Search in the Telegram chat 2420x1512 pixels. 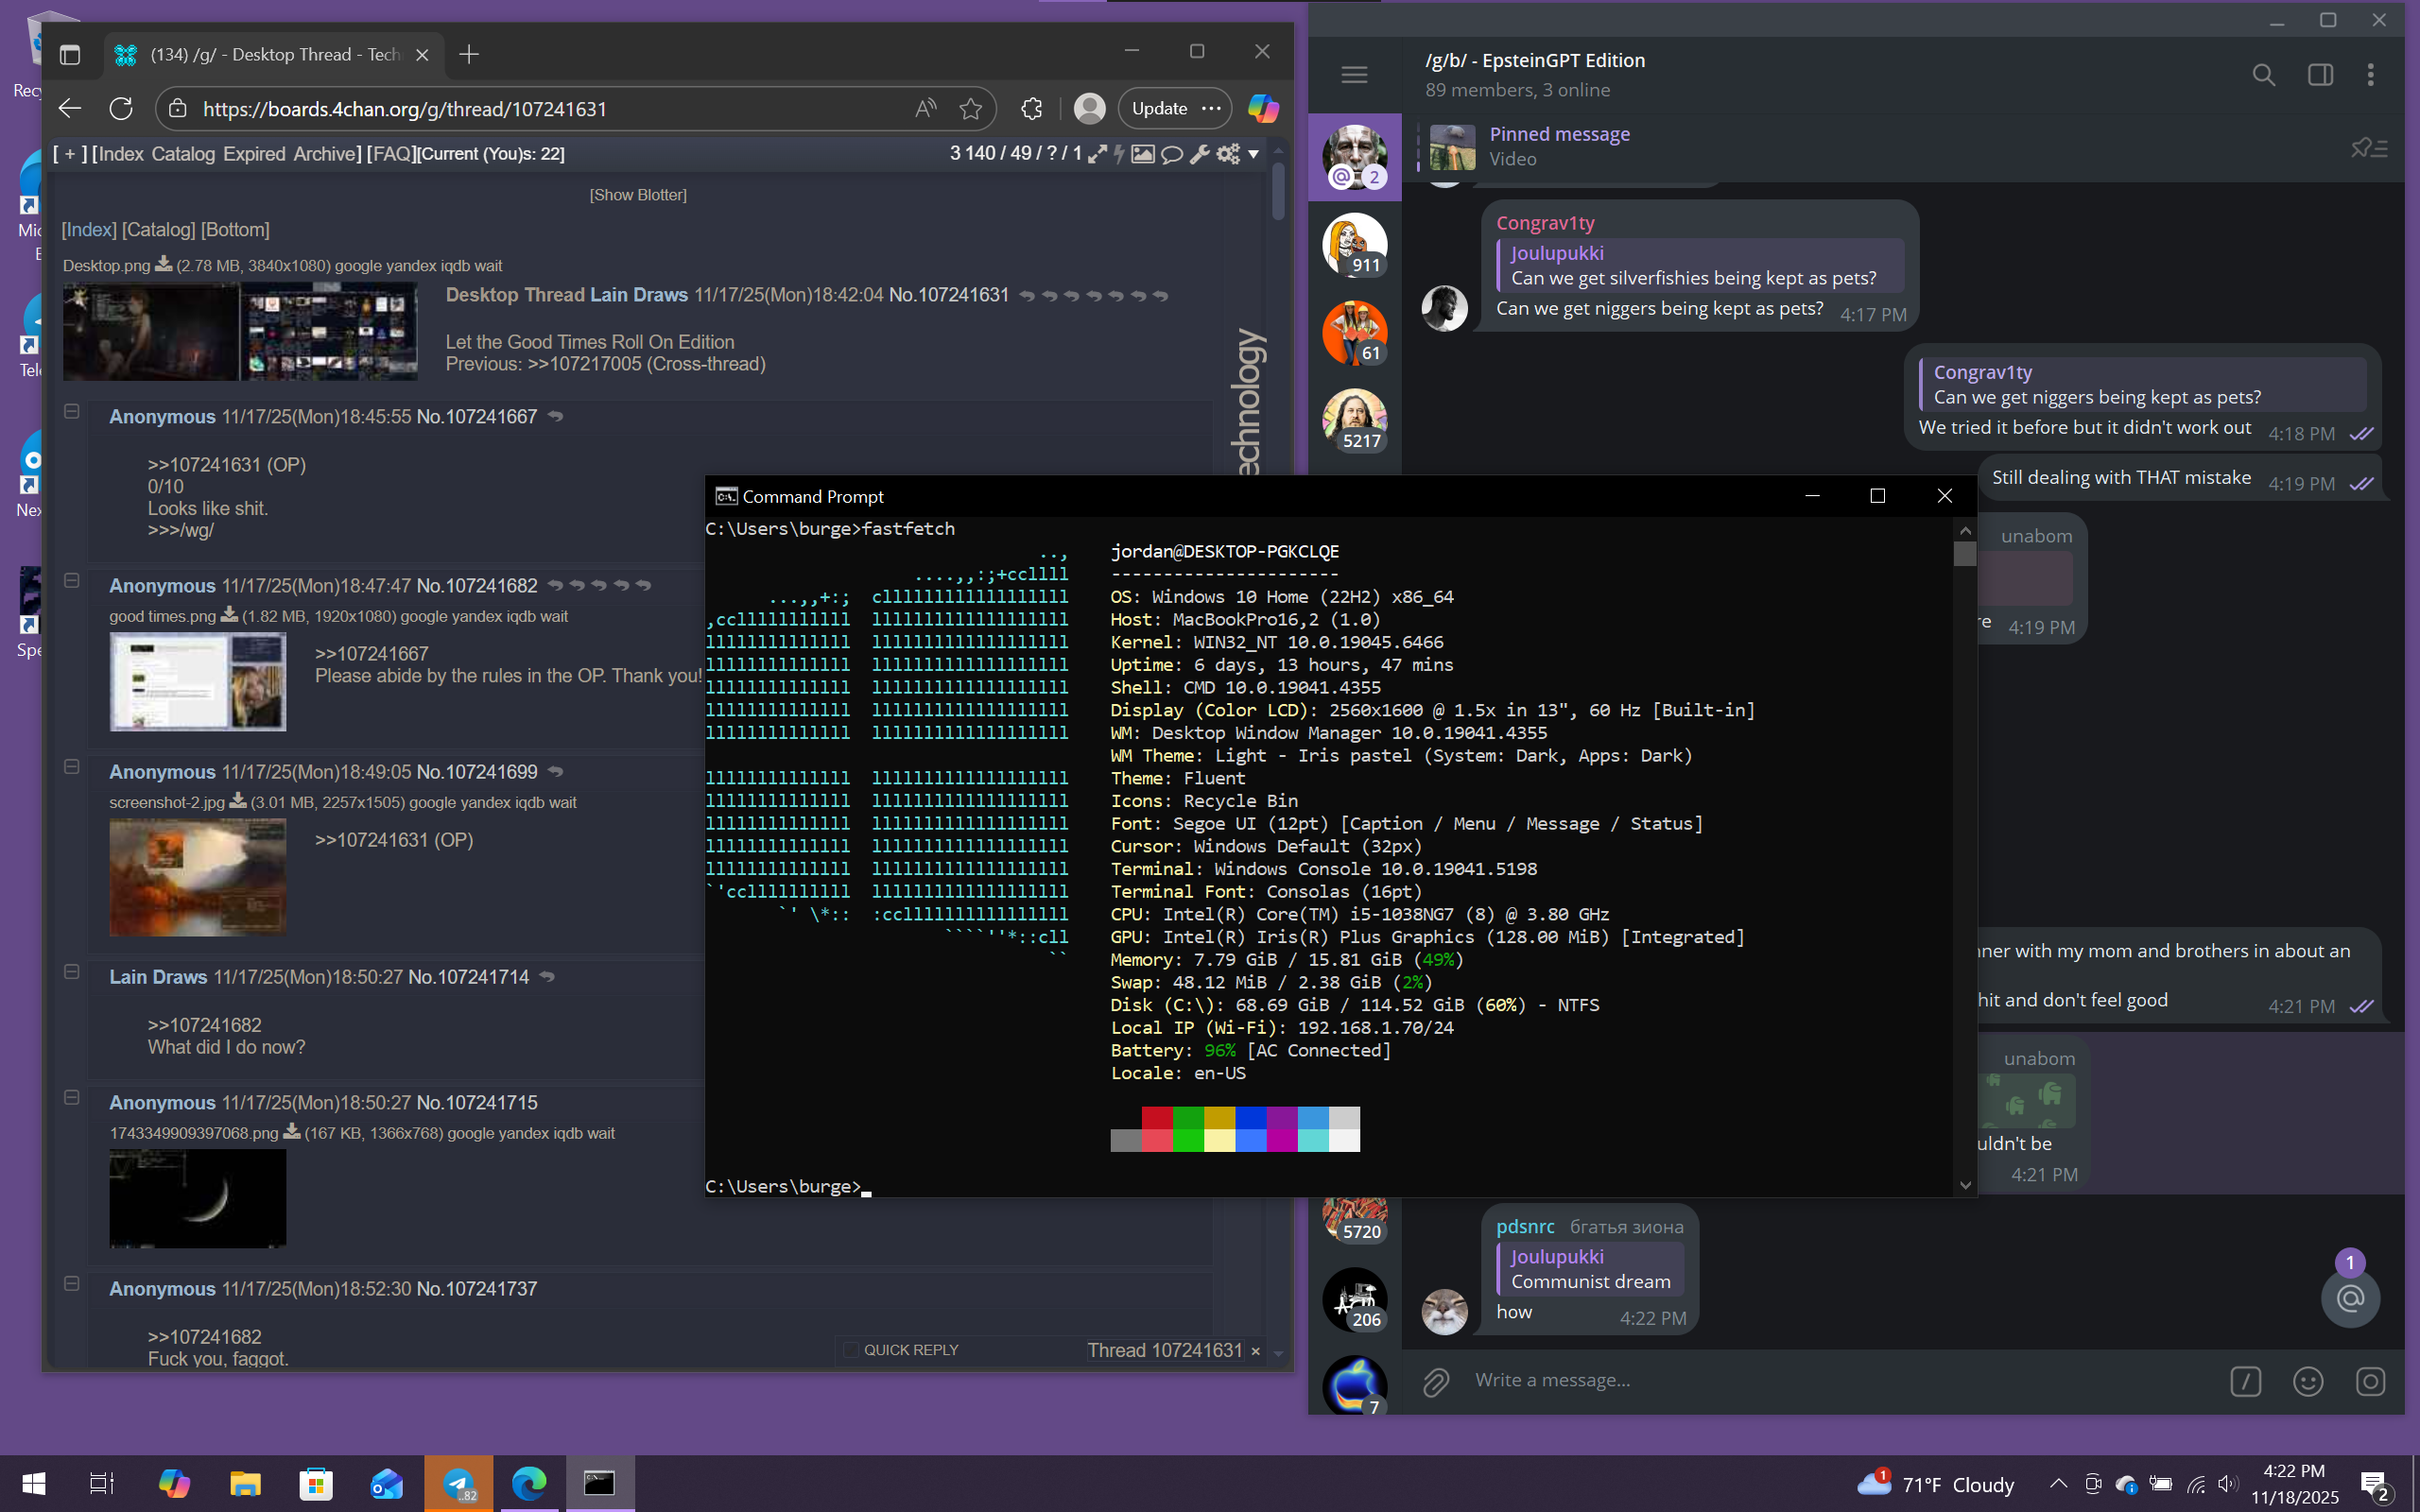[x=2264, y=75]
